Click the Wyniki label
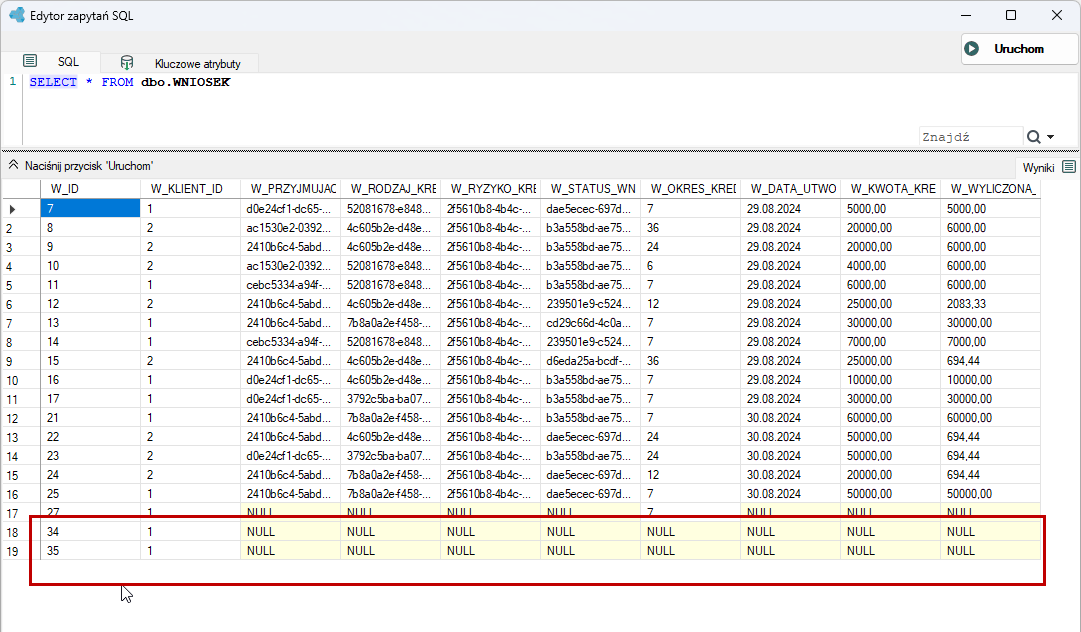Image resolution: width=1081 pixels, height=632 pixels. tap(1038, 168)
